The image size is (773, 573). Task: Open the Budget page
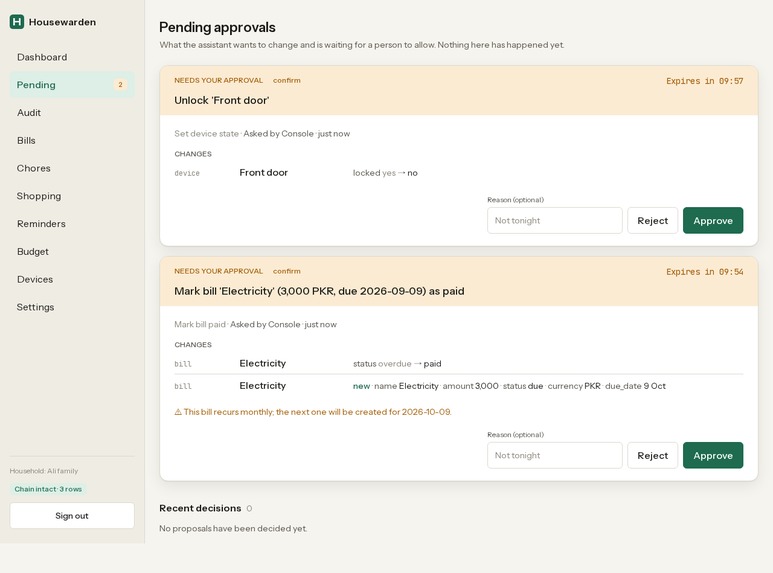pos(72,251)
